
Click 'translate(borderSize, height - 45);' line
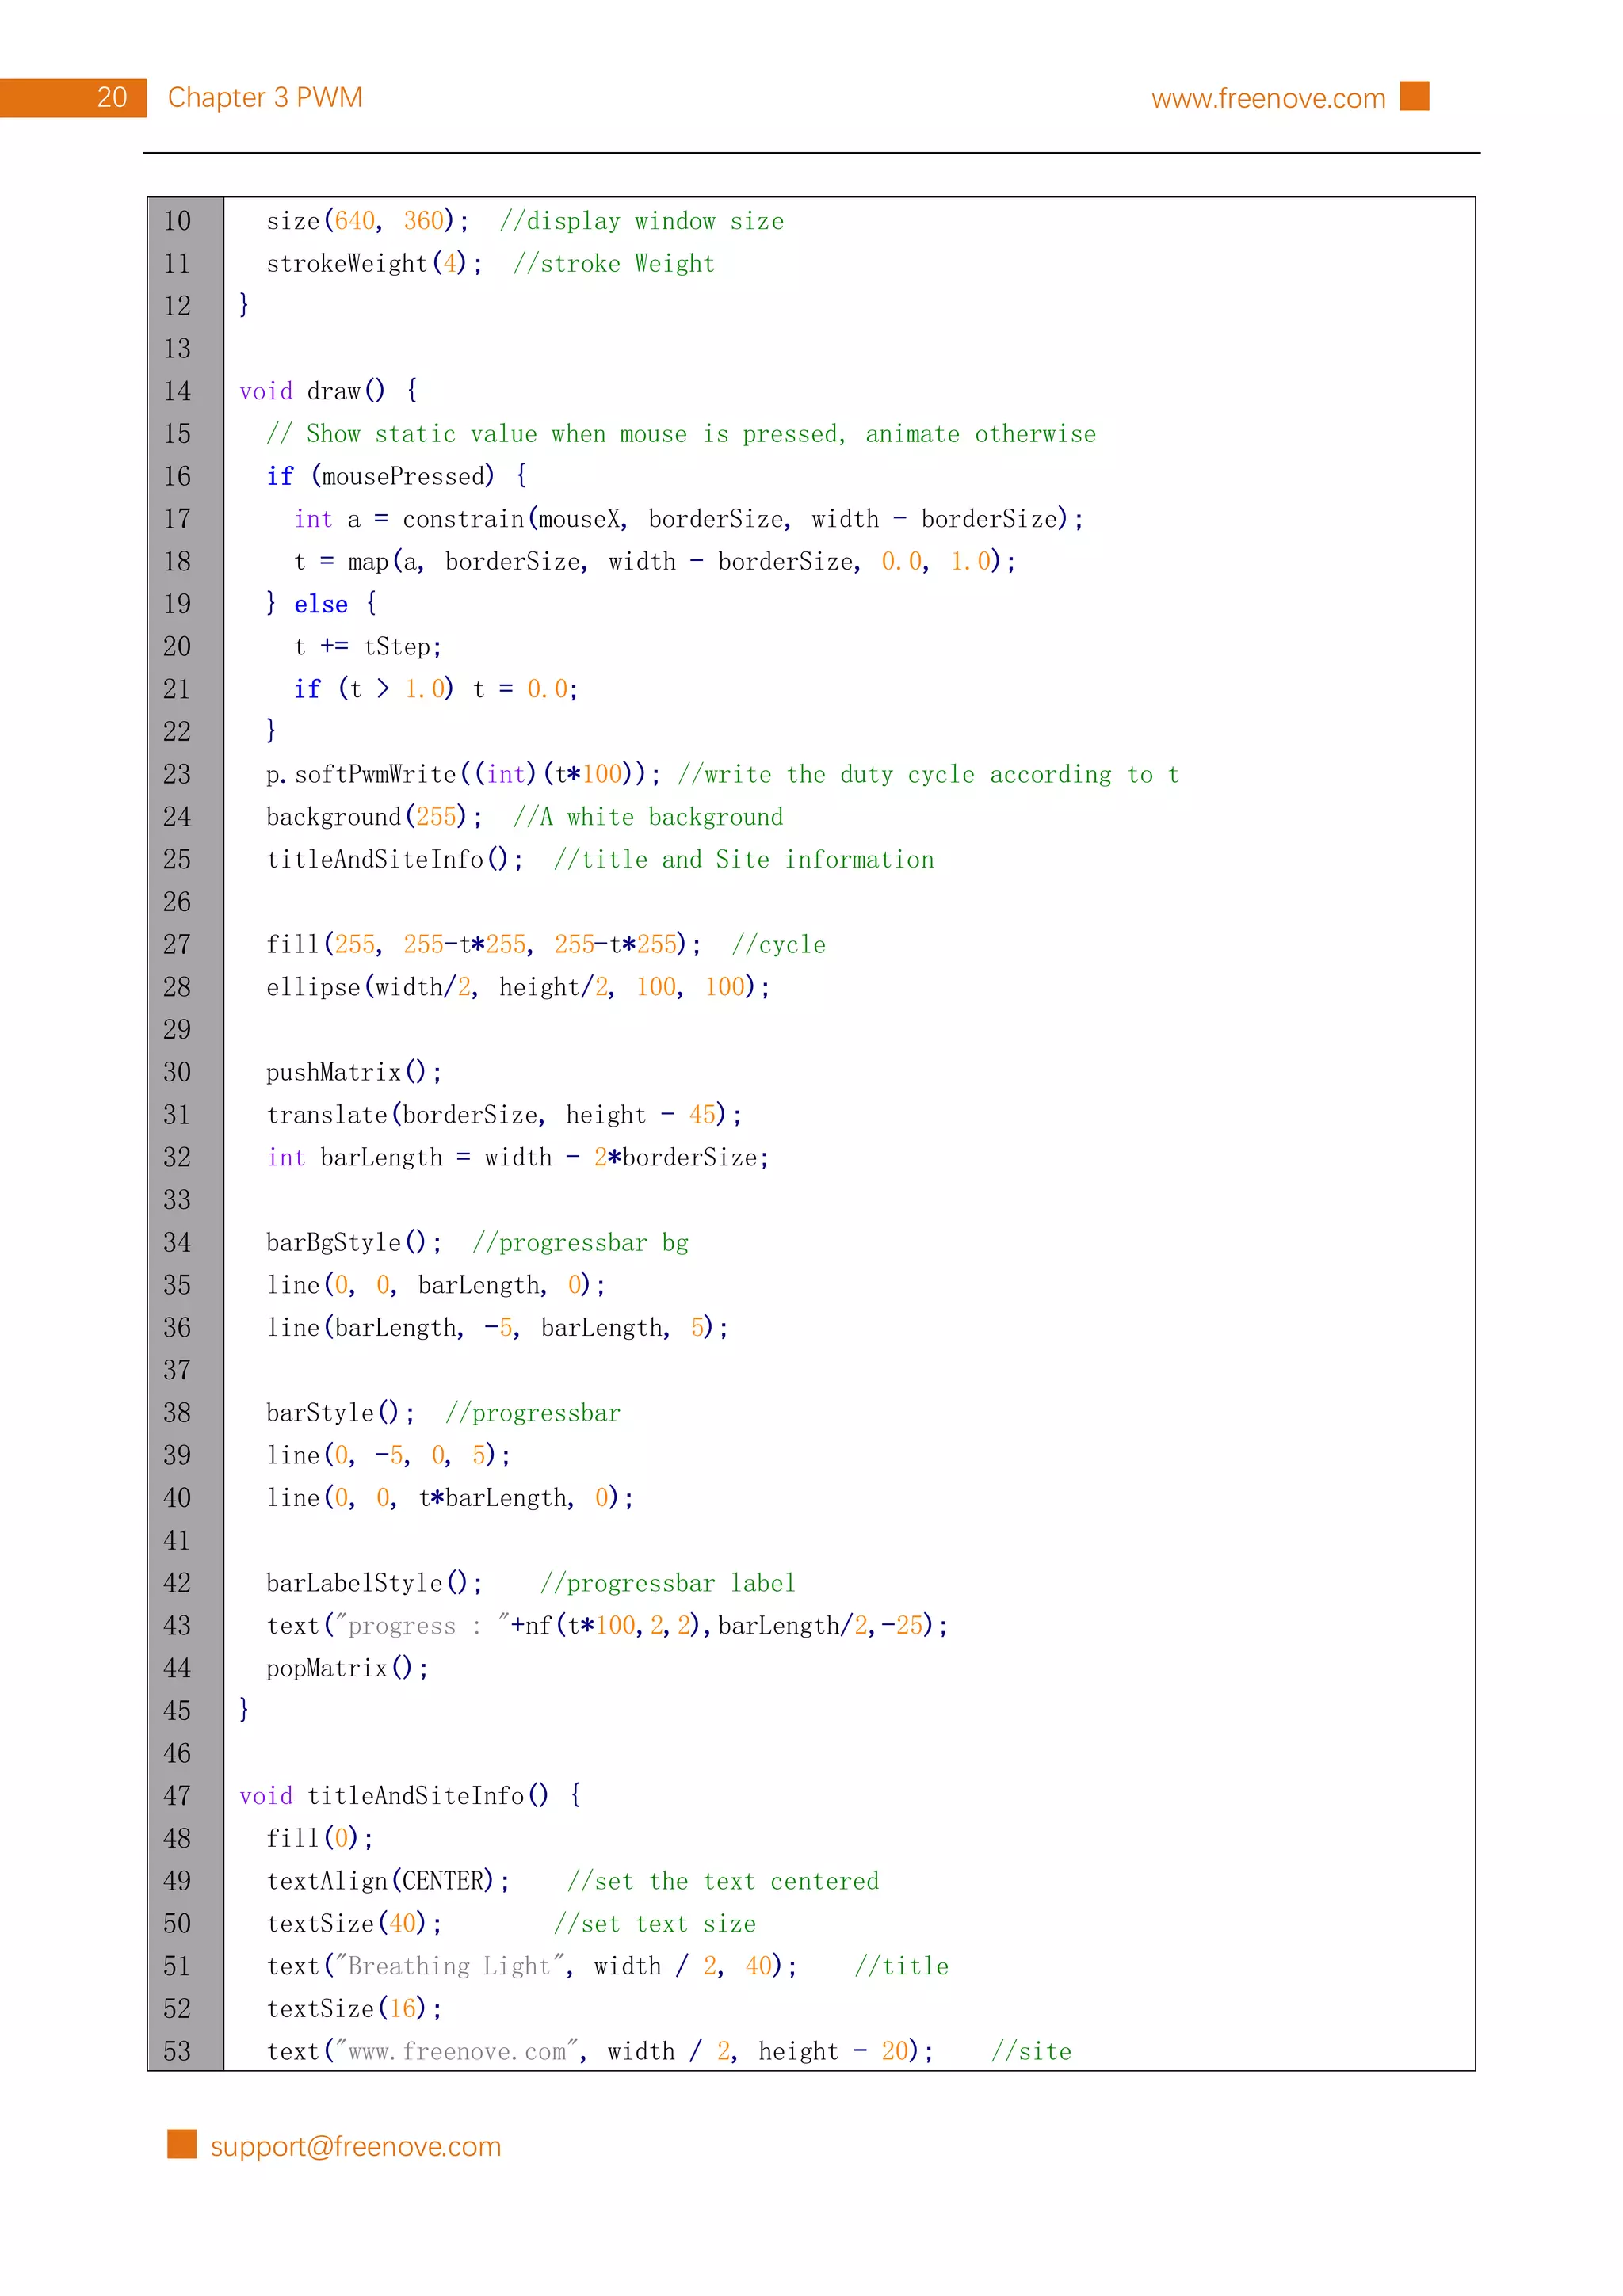coord(504,1115)
